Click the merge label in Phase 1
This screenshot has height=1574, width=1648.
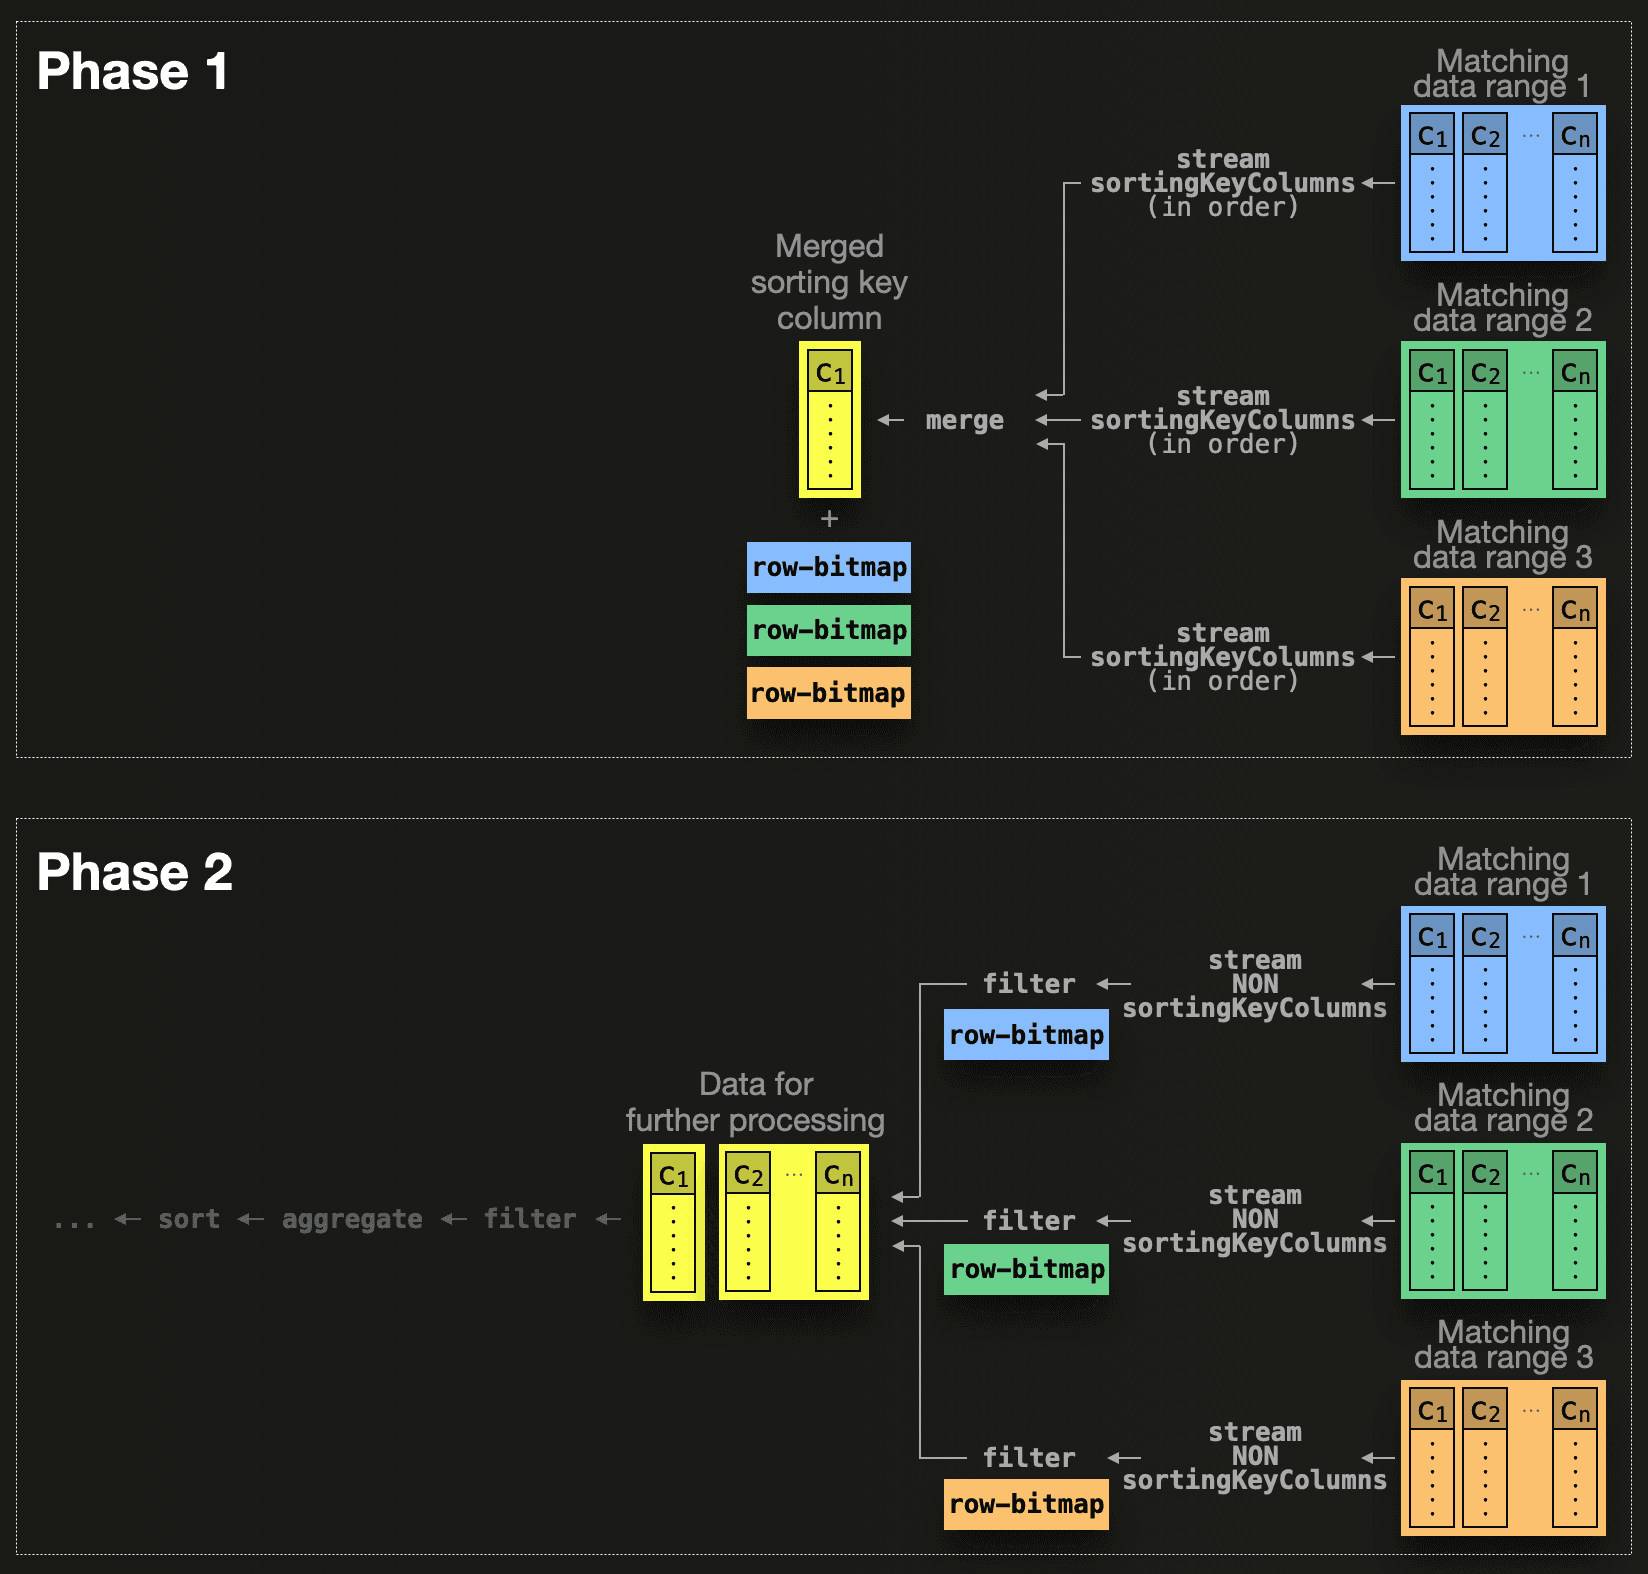(964, 420)
